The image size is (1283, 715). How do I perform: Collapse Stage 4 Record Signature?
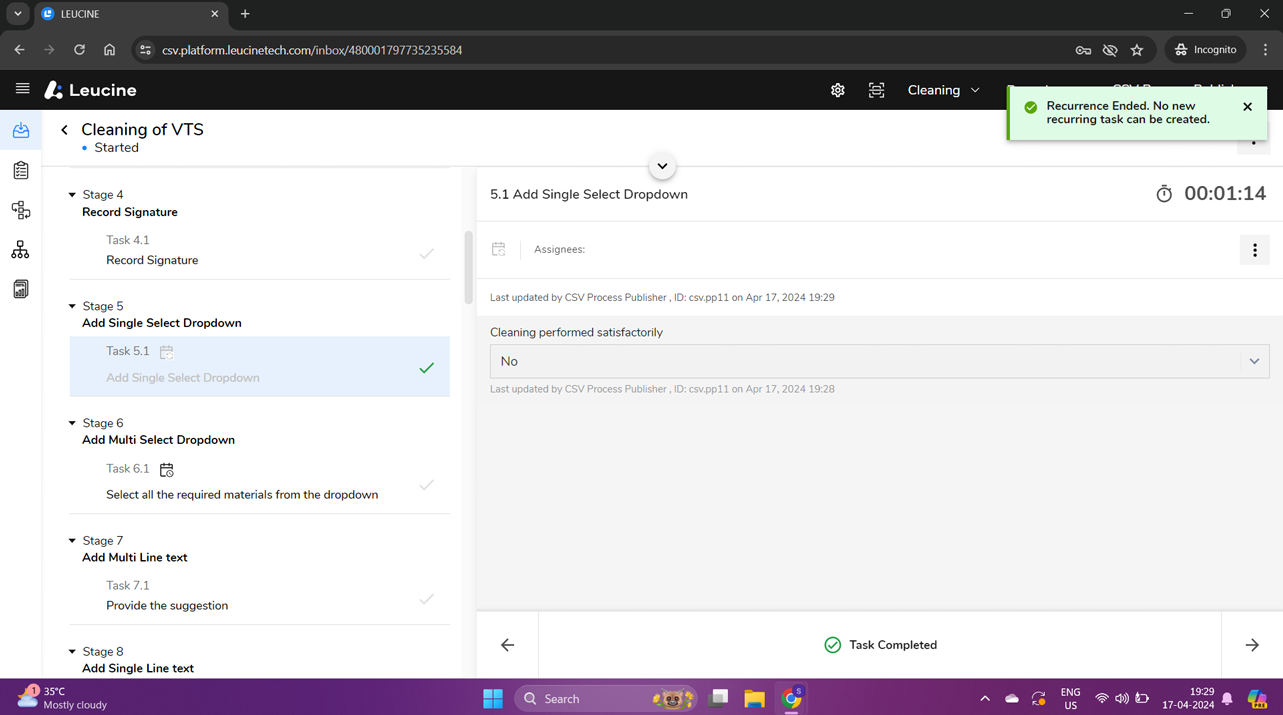pyautogui.click(x=72, y=195)
